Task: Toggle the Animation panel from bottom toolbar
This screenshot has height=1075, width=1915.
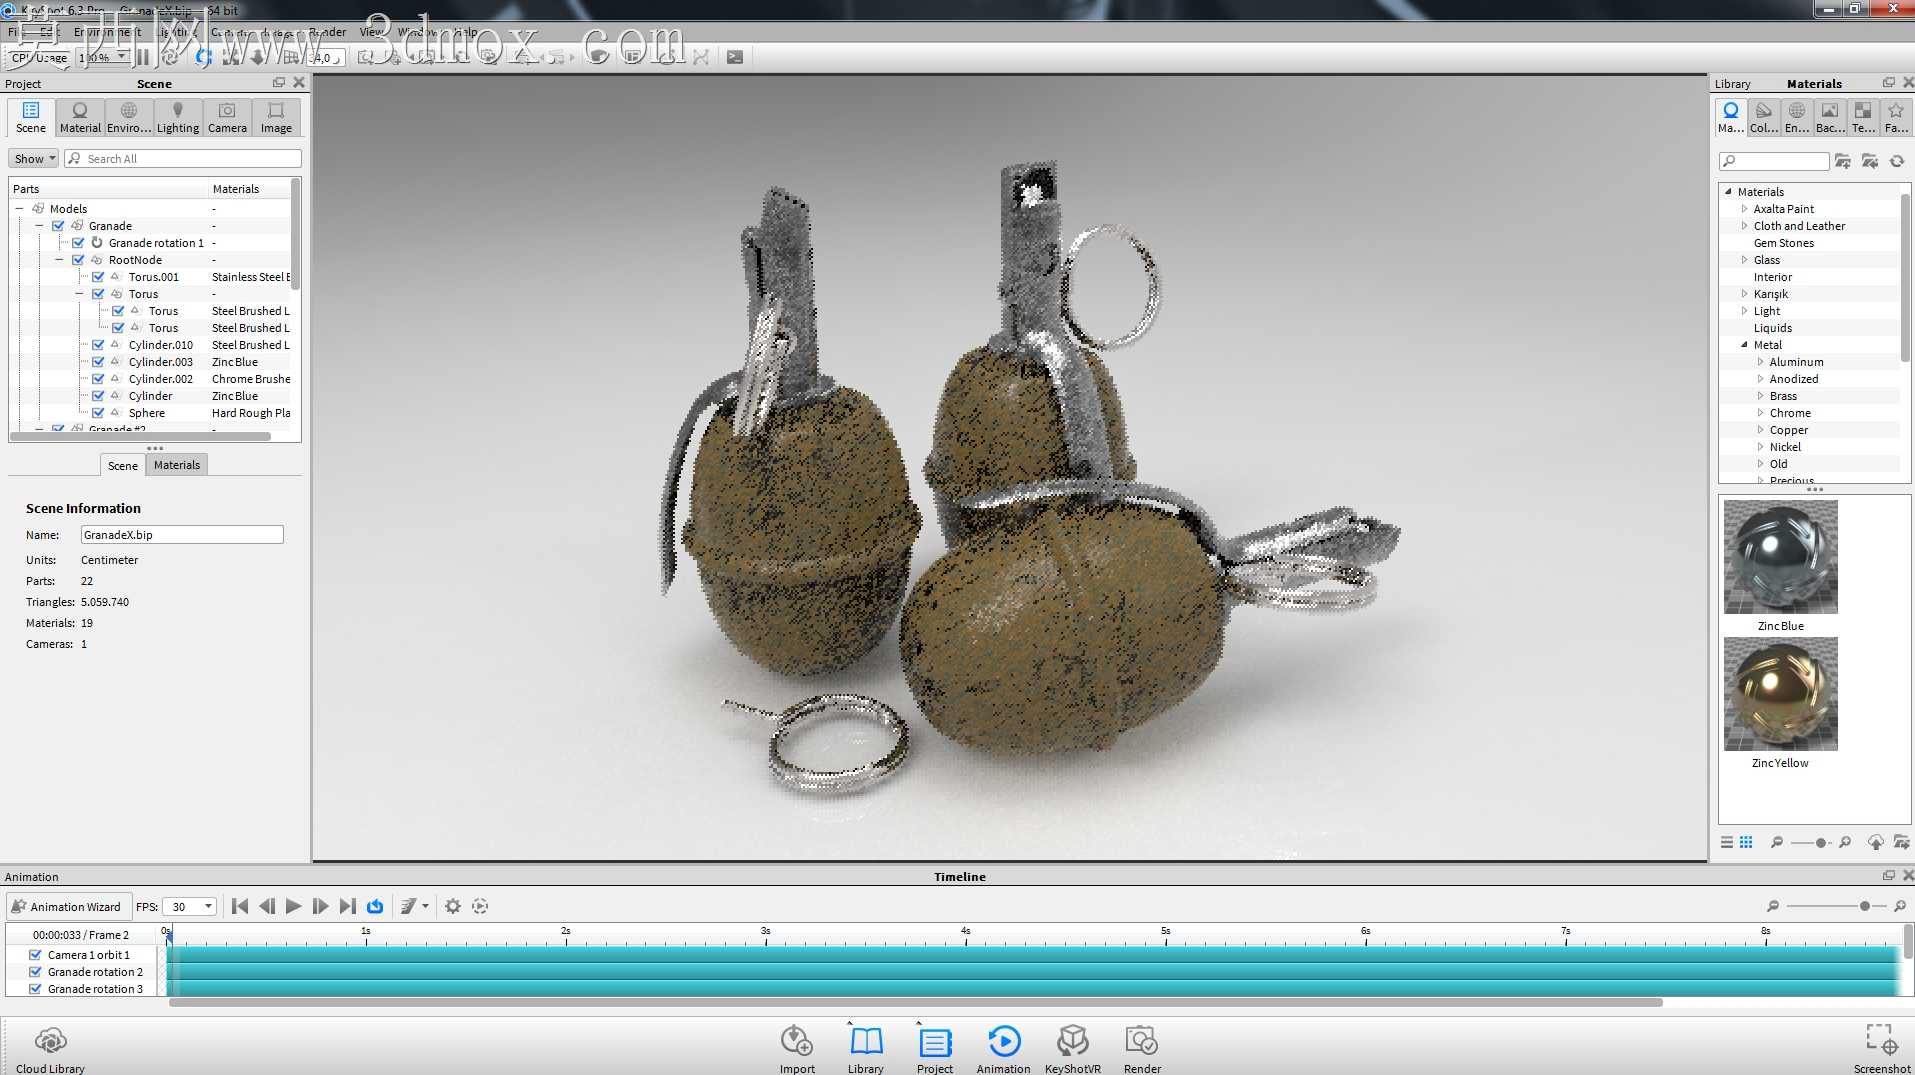Action: [1003, 1049]
